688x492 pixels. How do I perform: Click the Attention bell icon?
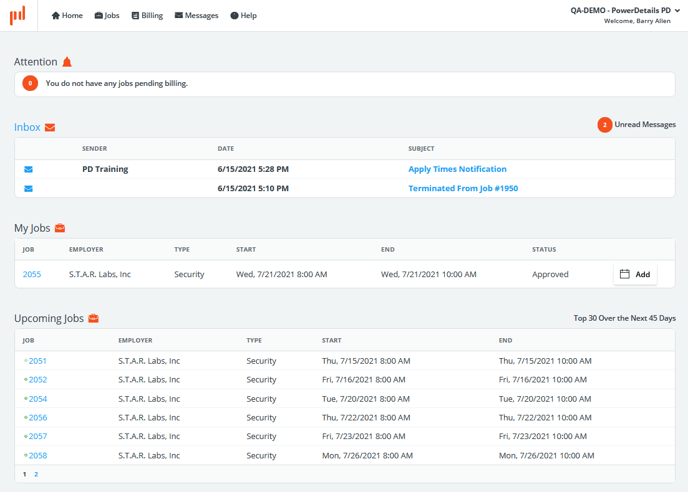coord(67,62)
